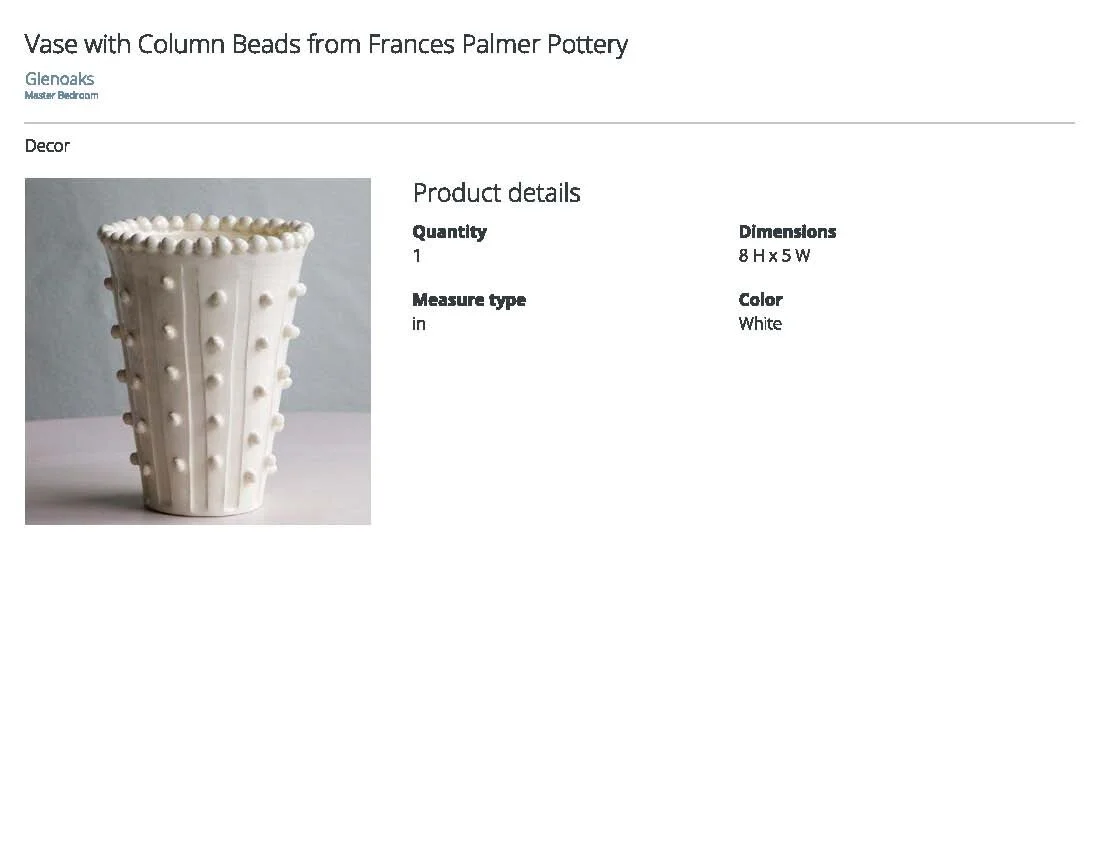The image size is (1100, 850).
Task: Select the quantity value 1
Action: point(417,256)
